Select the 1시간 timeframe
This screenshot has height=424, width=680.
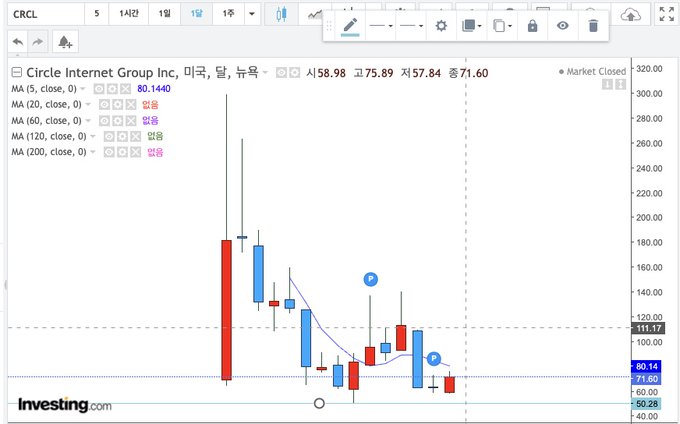(x=129, y=14)
